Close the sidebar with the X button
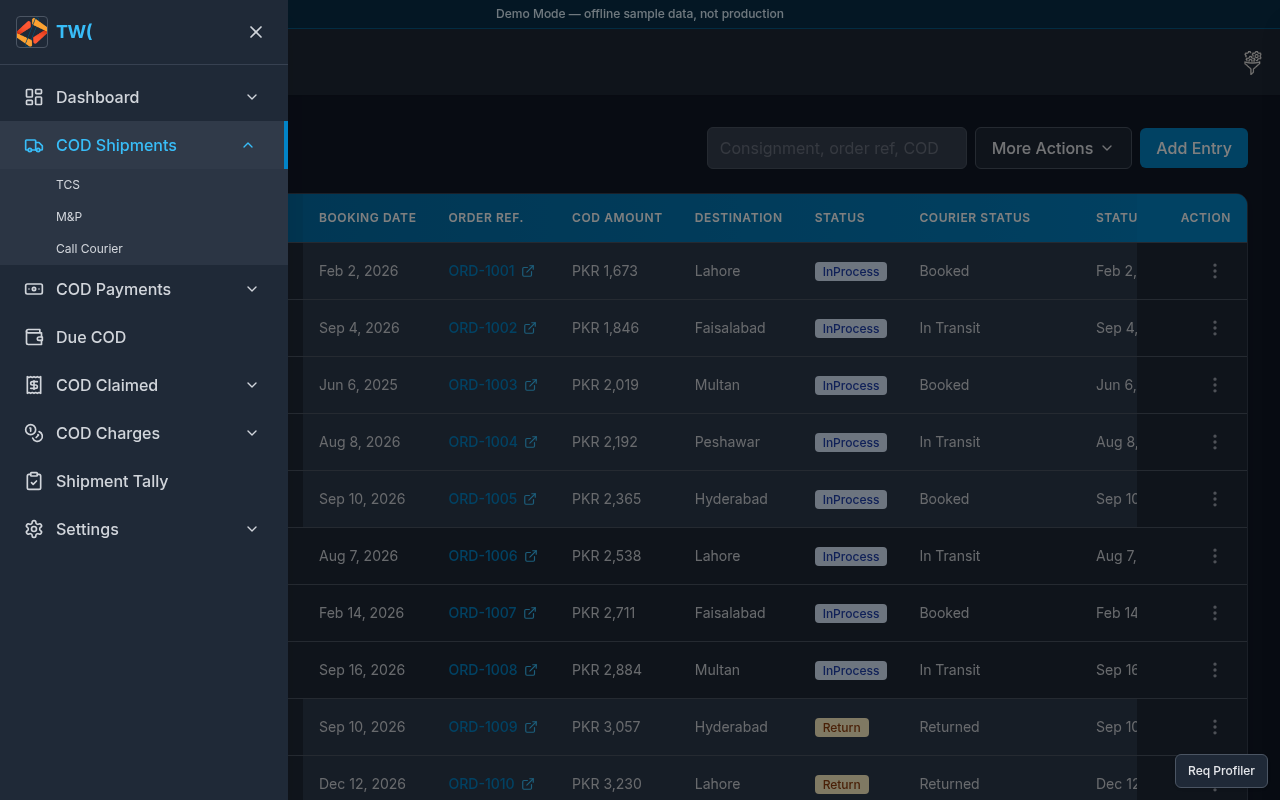This screenshot has height=800, width=1280. click(x=256, y=32)
